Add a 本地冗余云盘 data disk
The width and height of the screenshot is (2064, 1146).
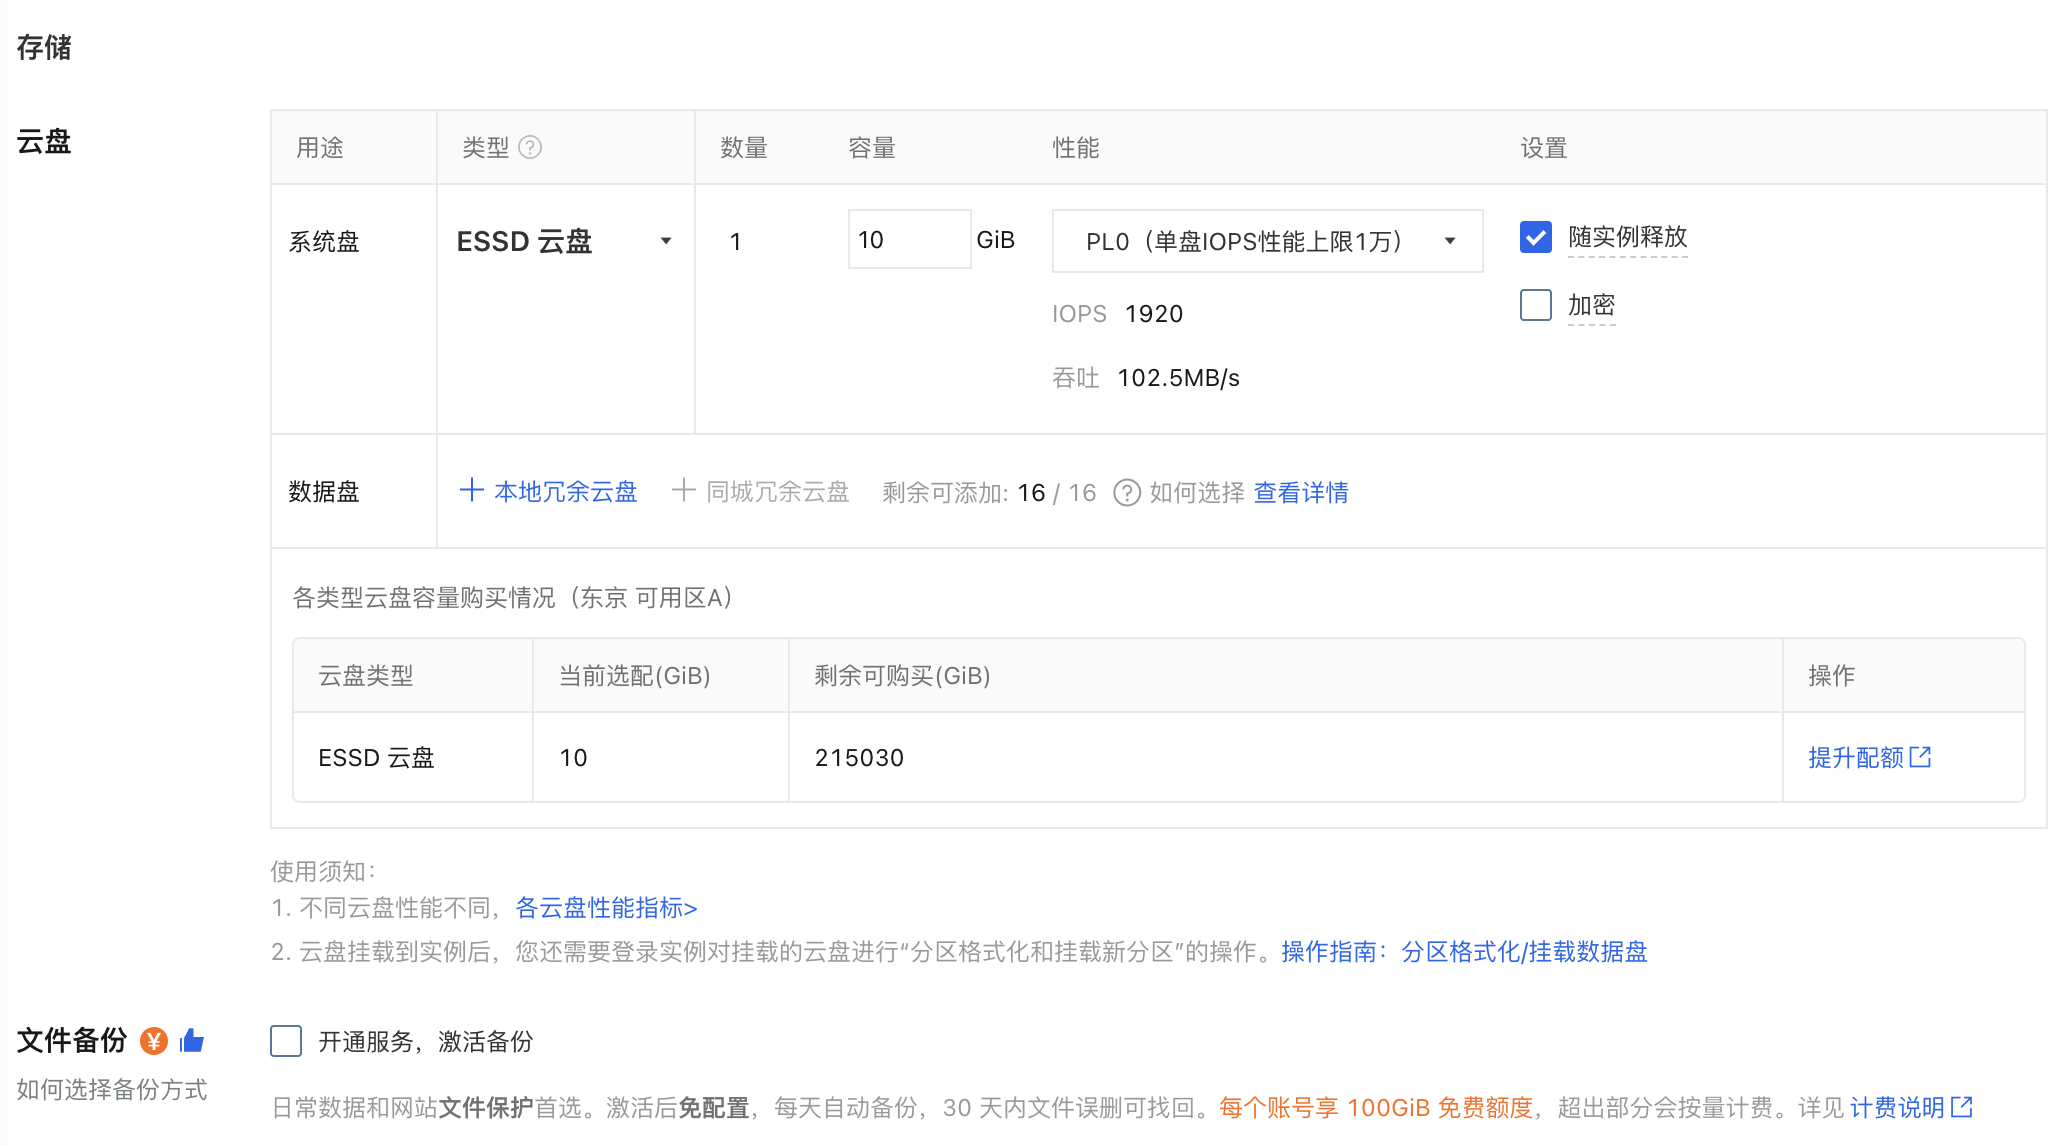548,492
